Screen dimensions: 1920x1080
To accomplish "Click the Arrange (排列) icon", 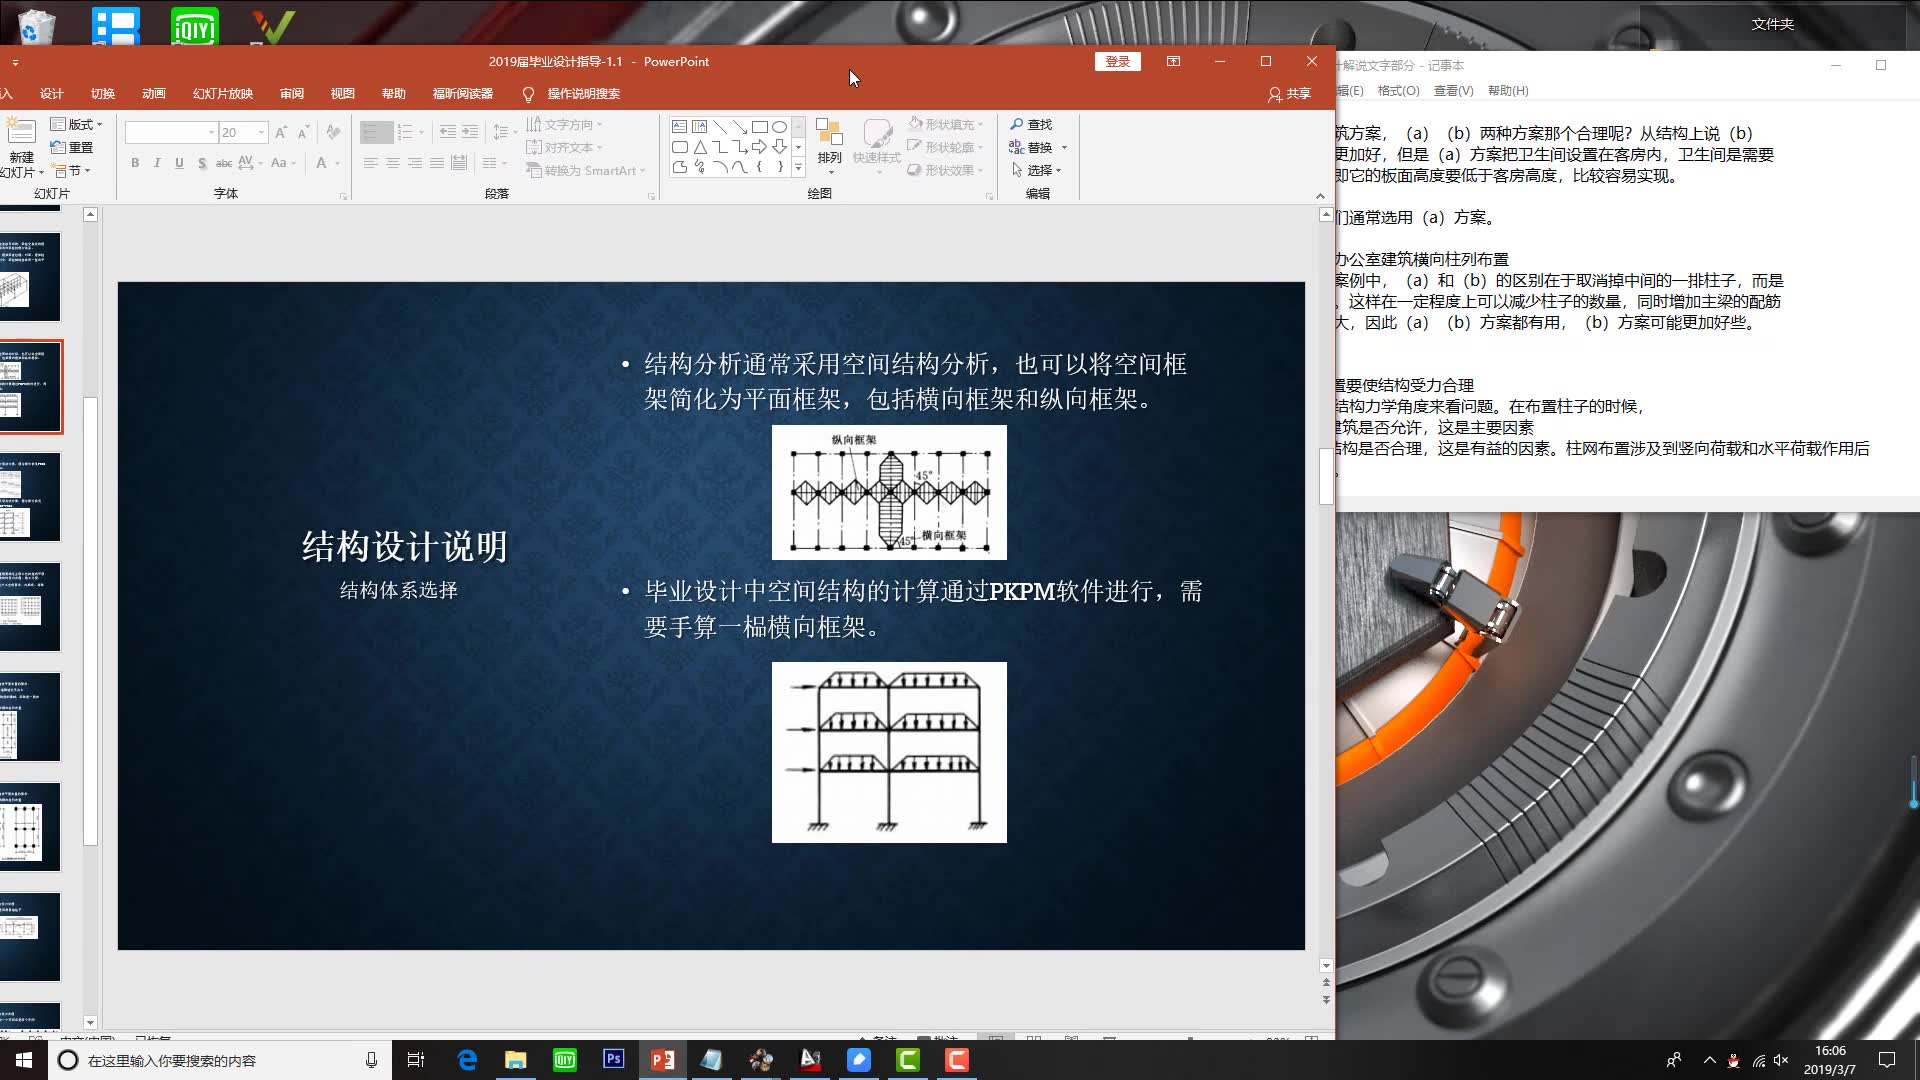I will [829, 132].
